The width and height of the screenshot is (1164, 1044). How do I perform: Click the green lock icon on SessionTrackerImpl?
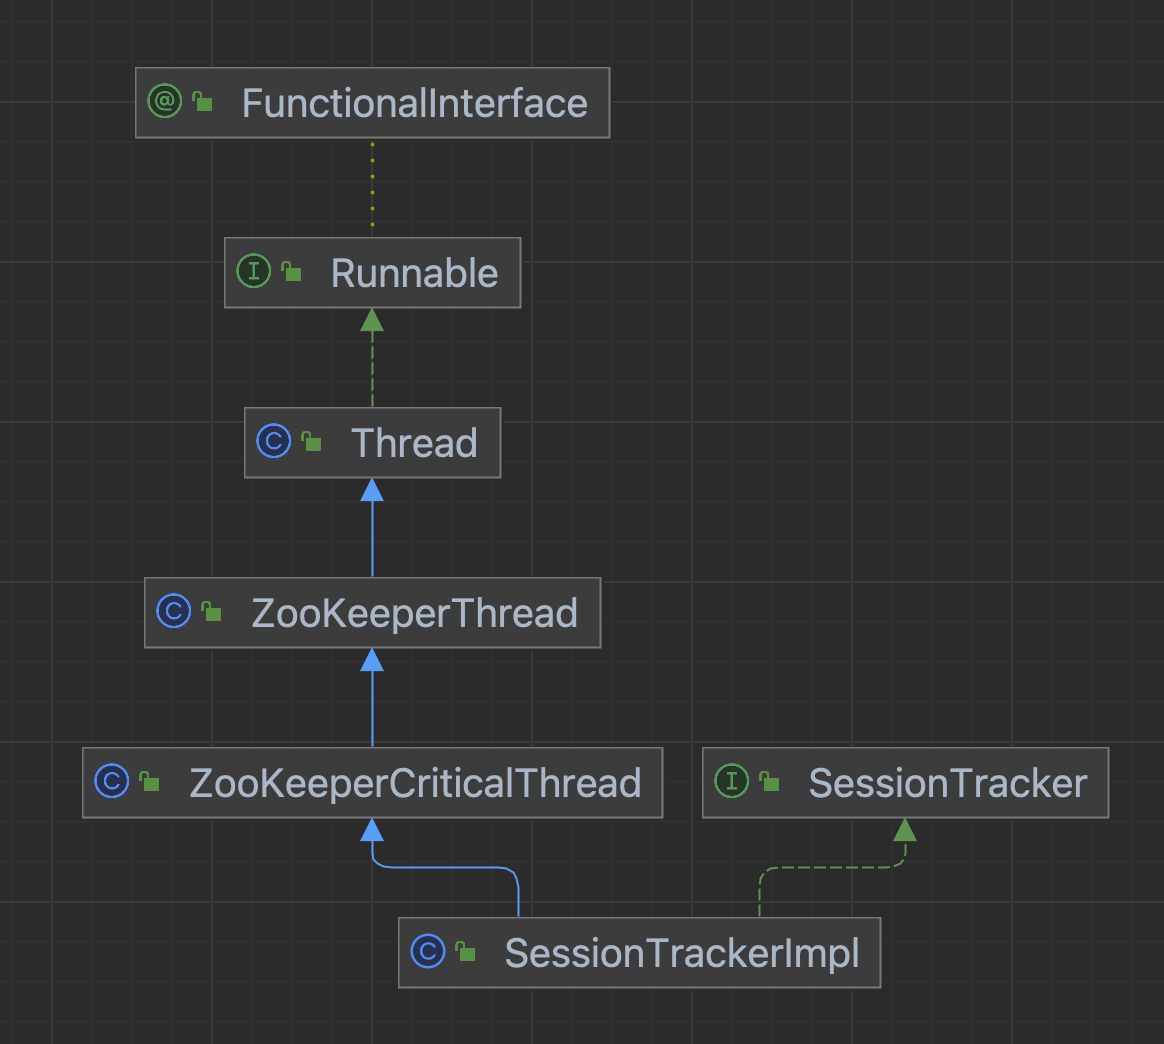click(x=466, y=952)
